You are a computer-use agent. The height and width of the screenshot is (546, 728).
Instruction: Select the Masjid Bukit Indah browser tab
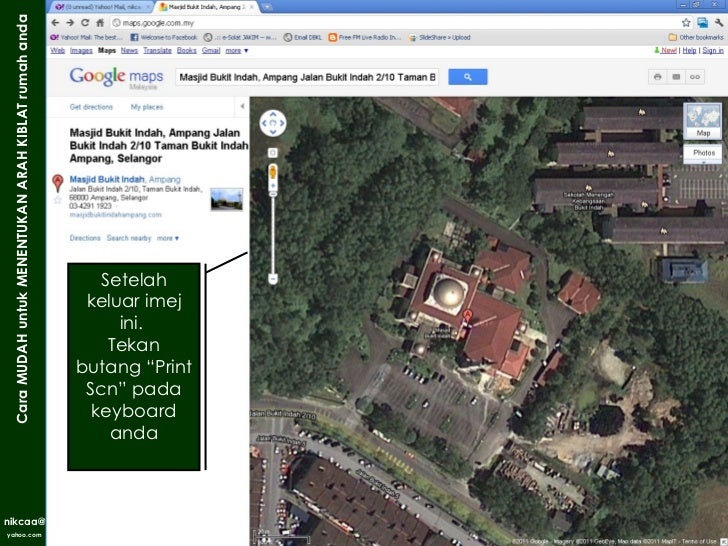point(206,7)
